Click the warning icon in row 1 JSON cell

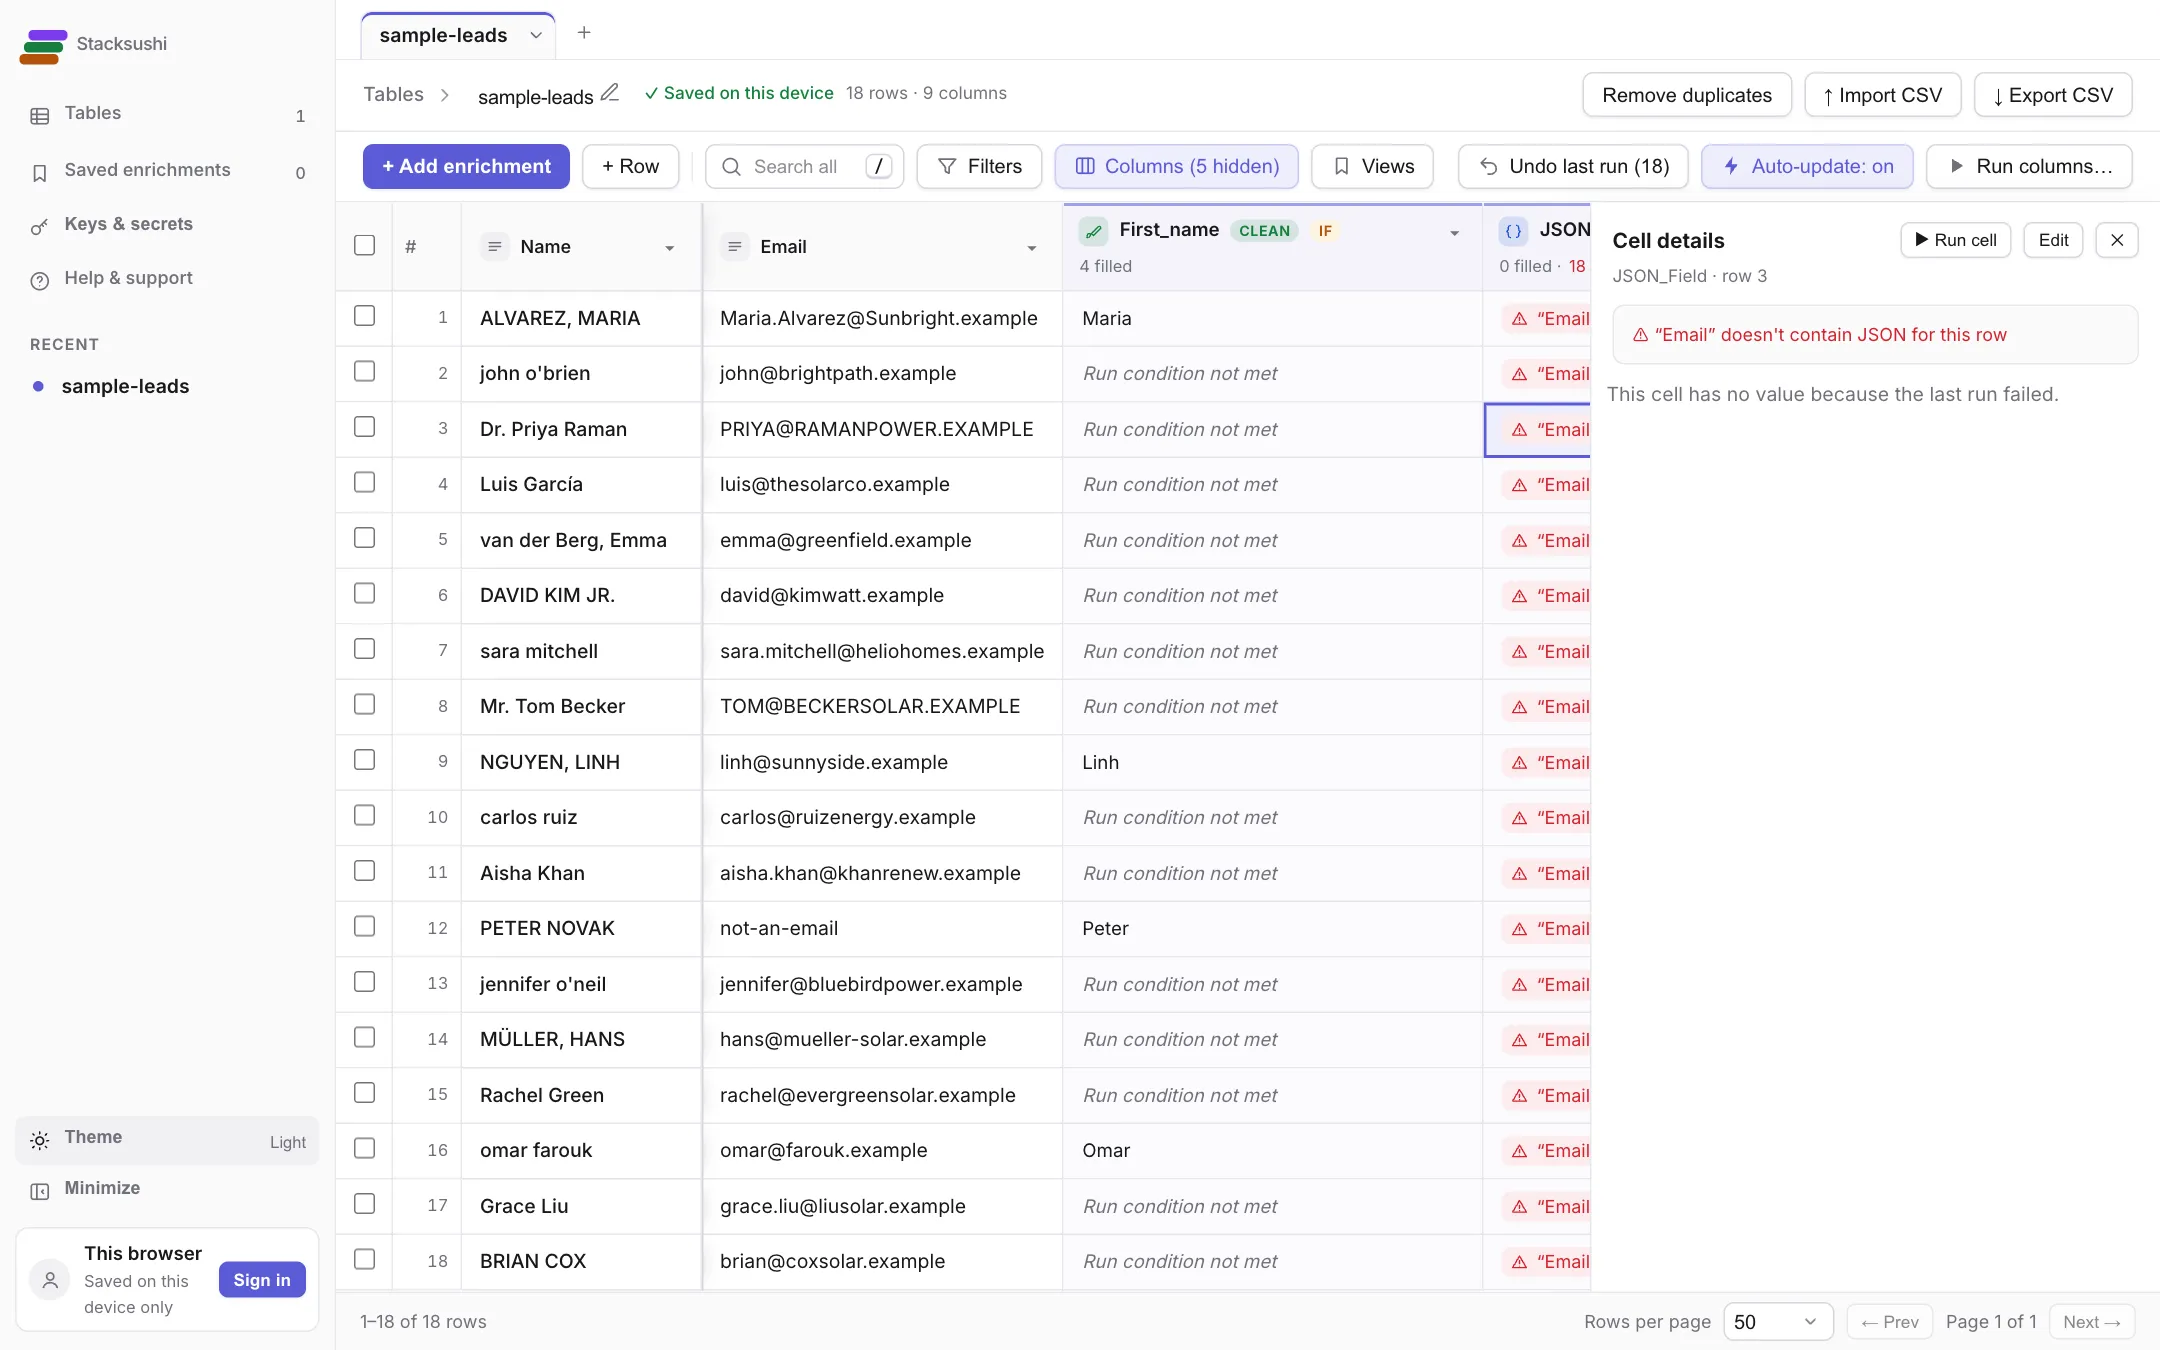[1520, 319]
